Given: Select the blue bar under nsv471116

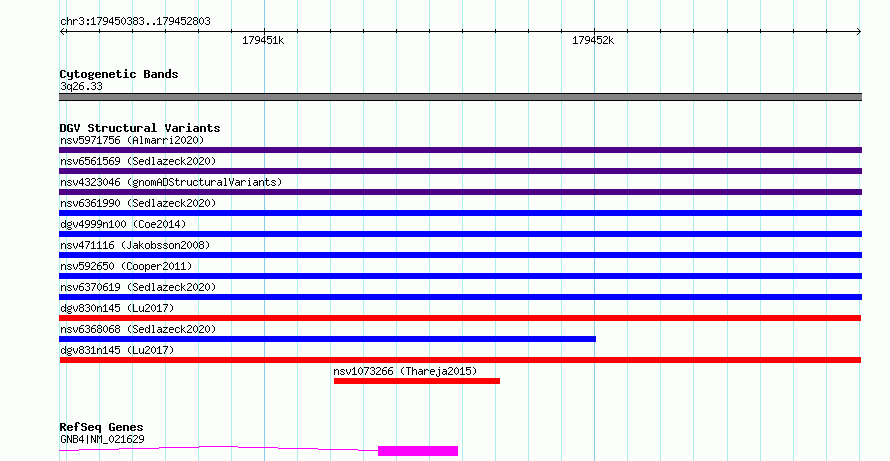Looking at the screenshot, I should pyautogui.click(x=460, y=255).
